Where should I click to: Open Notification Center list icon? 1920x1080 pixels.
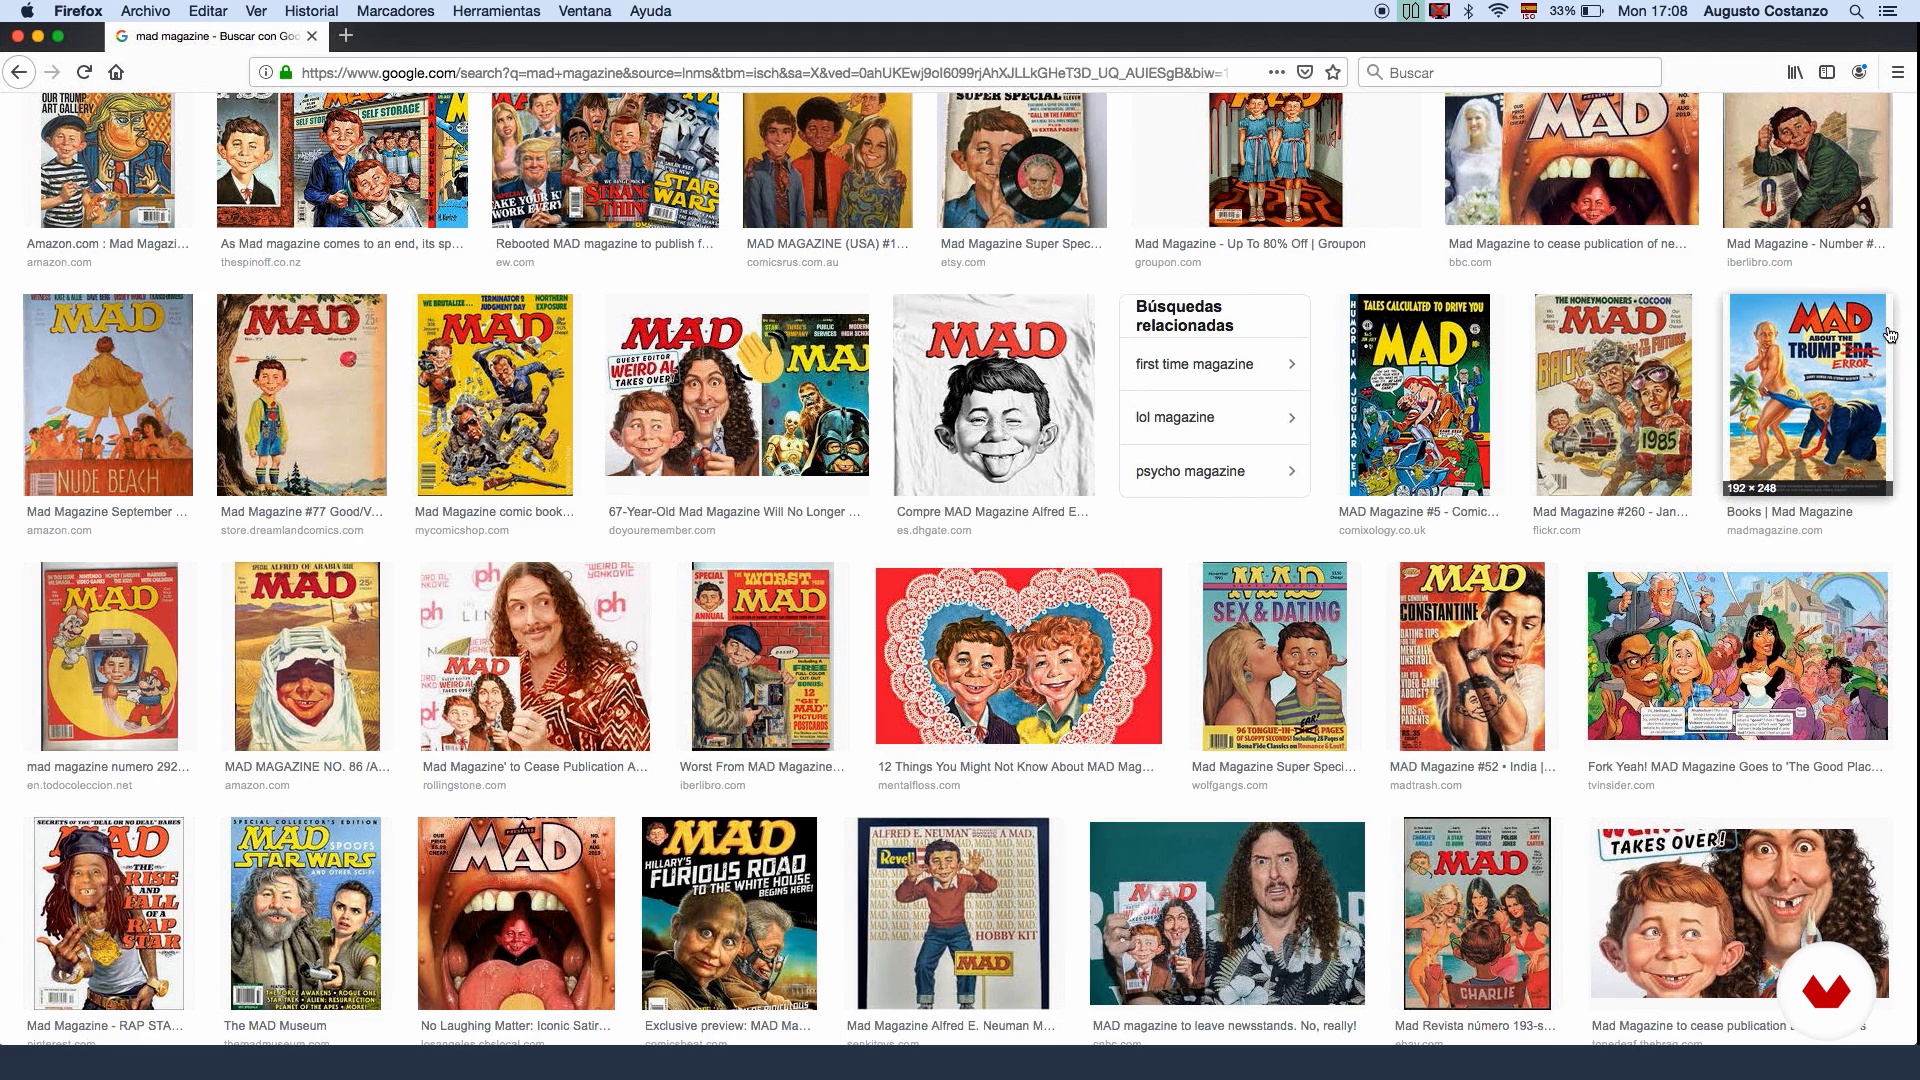click(1888, 11)
